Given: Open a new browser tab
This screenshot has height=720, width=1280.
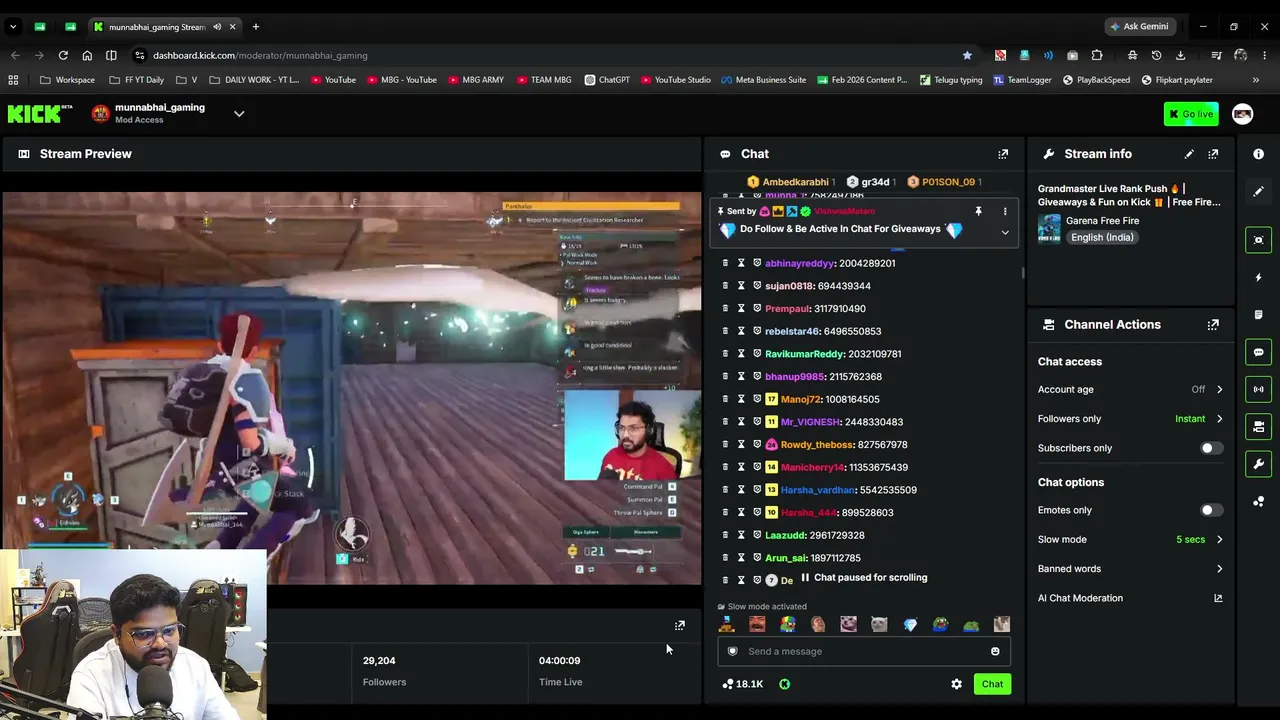Looking at the screenshot, I should (x=256, y=27).
